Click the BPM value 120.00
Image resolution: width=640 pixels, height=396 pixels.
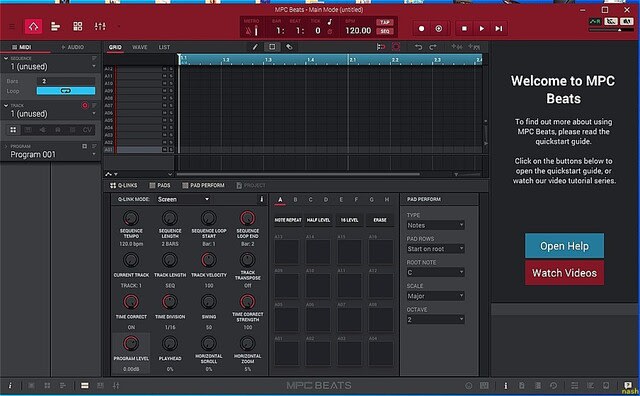pyautogui.click(x=358, y=31)
